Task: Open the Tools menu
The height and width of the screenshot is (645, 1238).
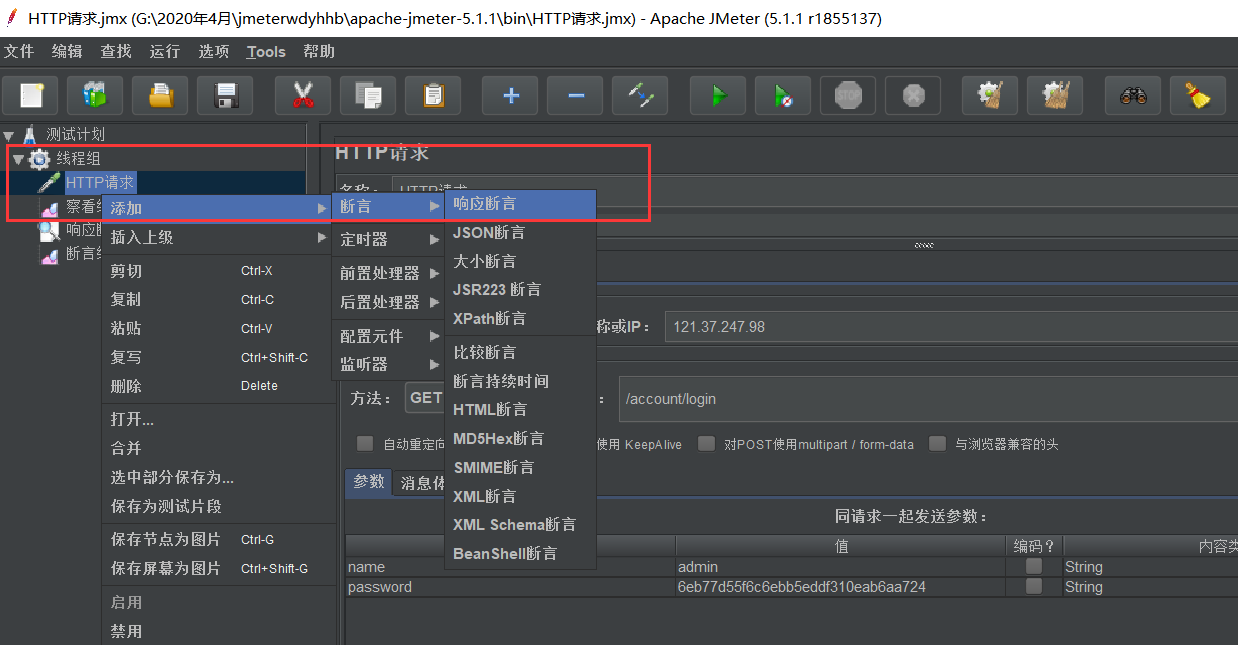Action: pyautogui.click(x=266, y=52)
